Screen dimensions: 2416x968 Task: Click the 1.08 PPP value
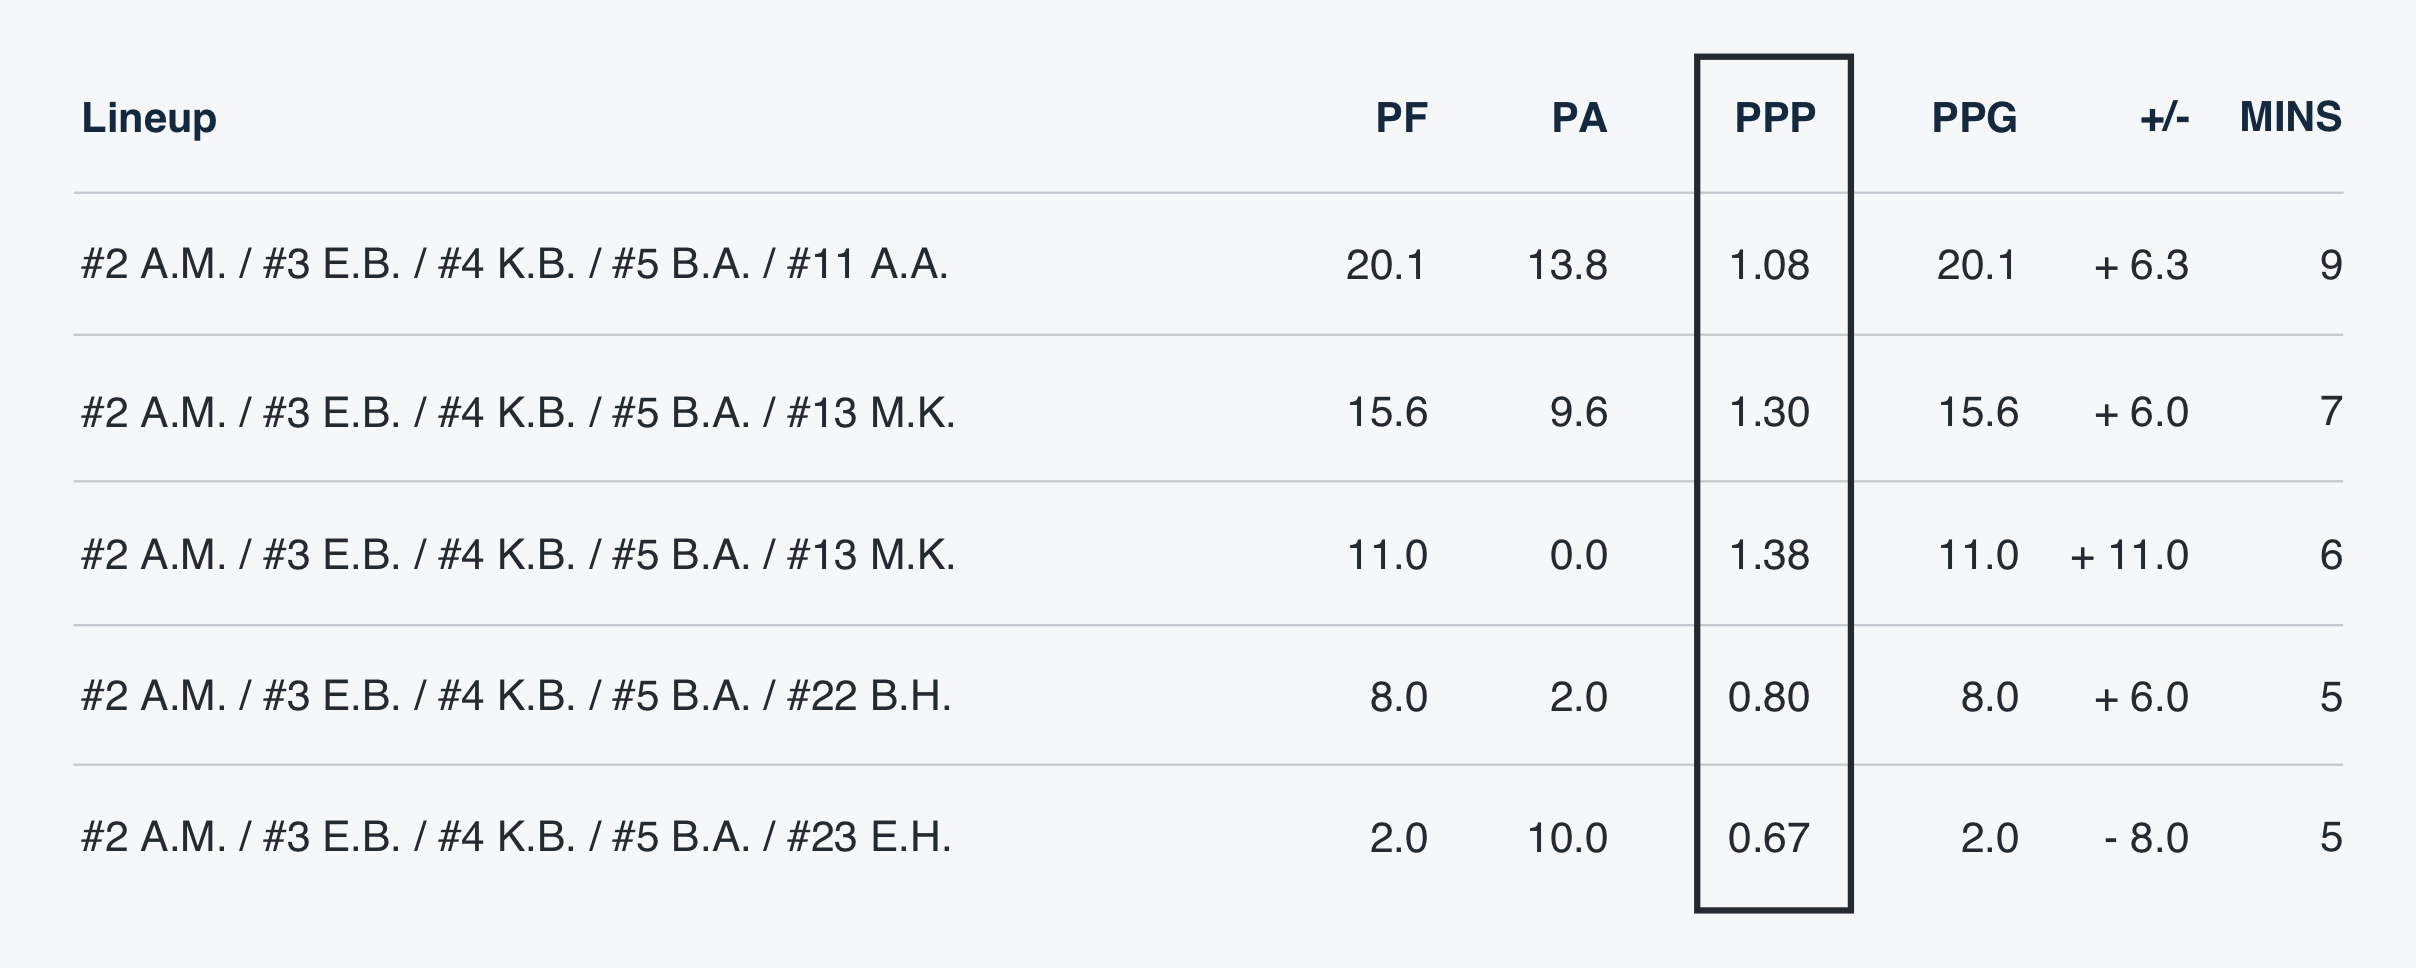click(1769, 265)
